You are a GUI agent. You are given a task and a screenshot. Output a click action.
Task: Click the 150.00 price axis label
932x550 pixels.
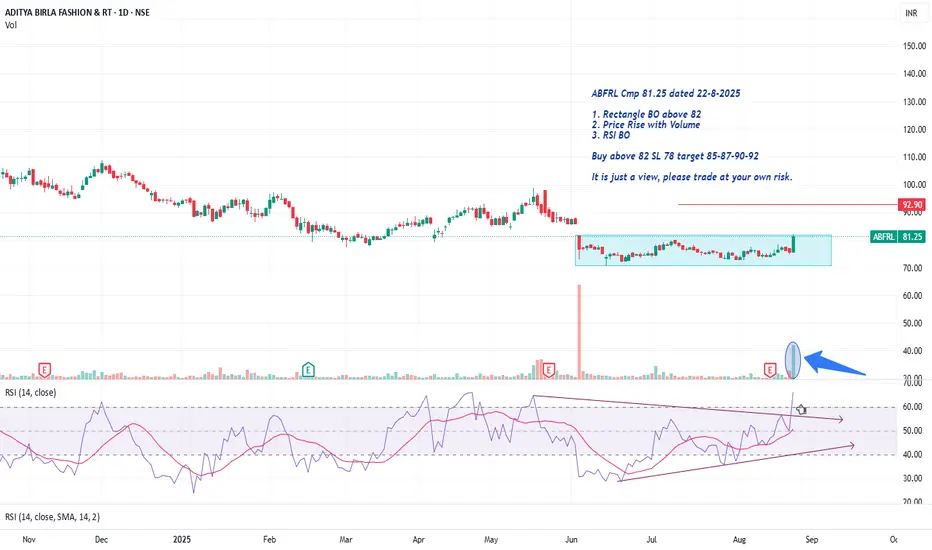914,46
